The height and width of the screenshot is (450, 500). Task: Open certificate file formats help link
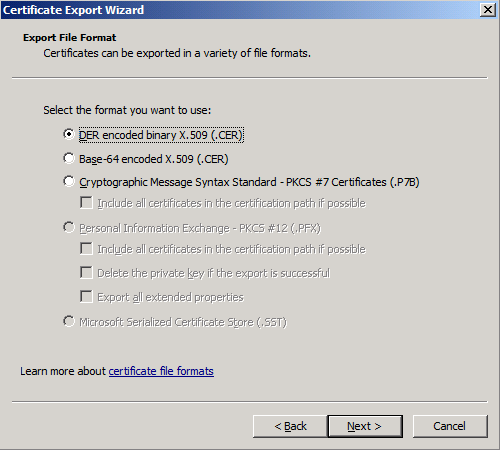[x=161, y=371]
